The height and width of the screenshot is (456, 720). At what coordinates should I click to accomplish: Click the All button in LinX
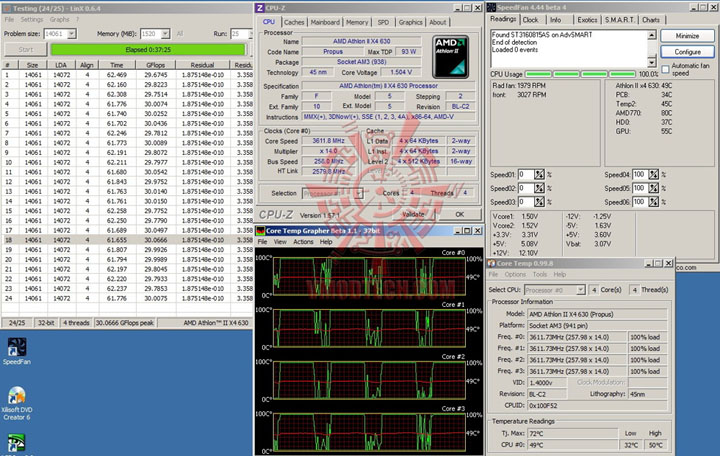[x=180, y=34]
